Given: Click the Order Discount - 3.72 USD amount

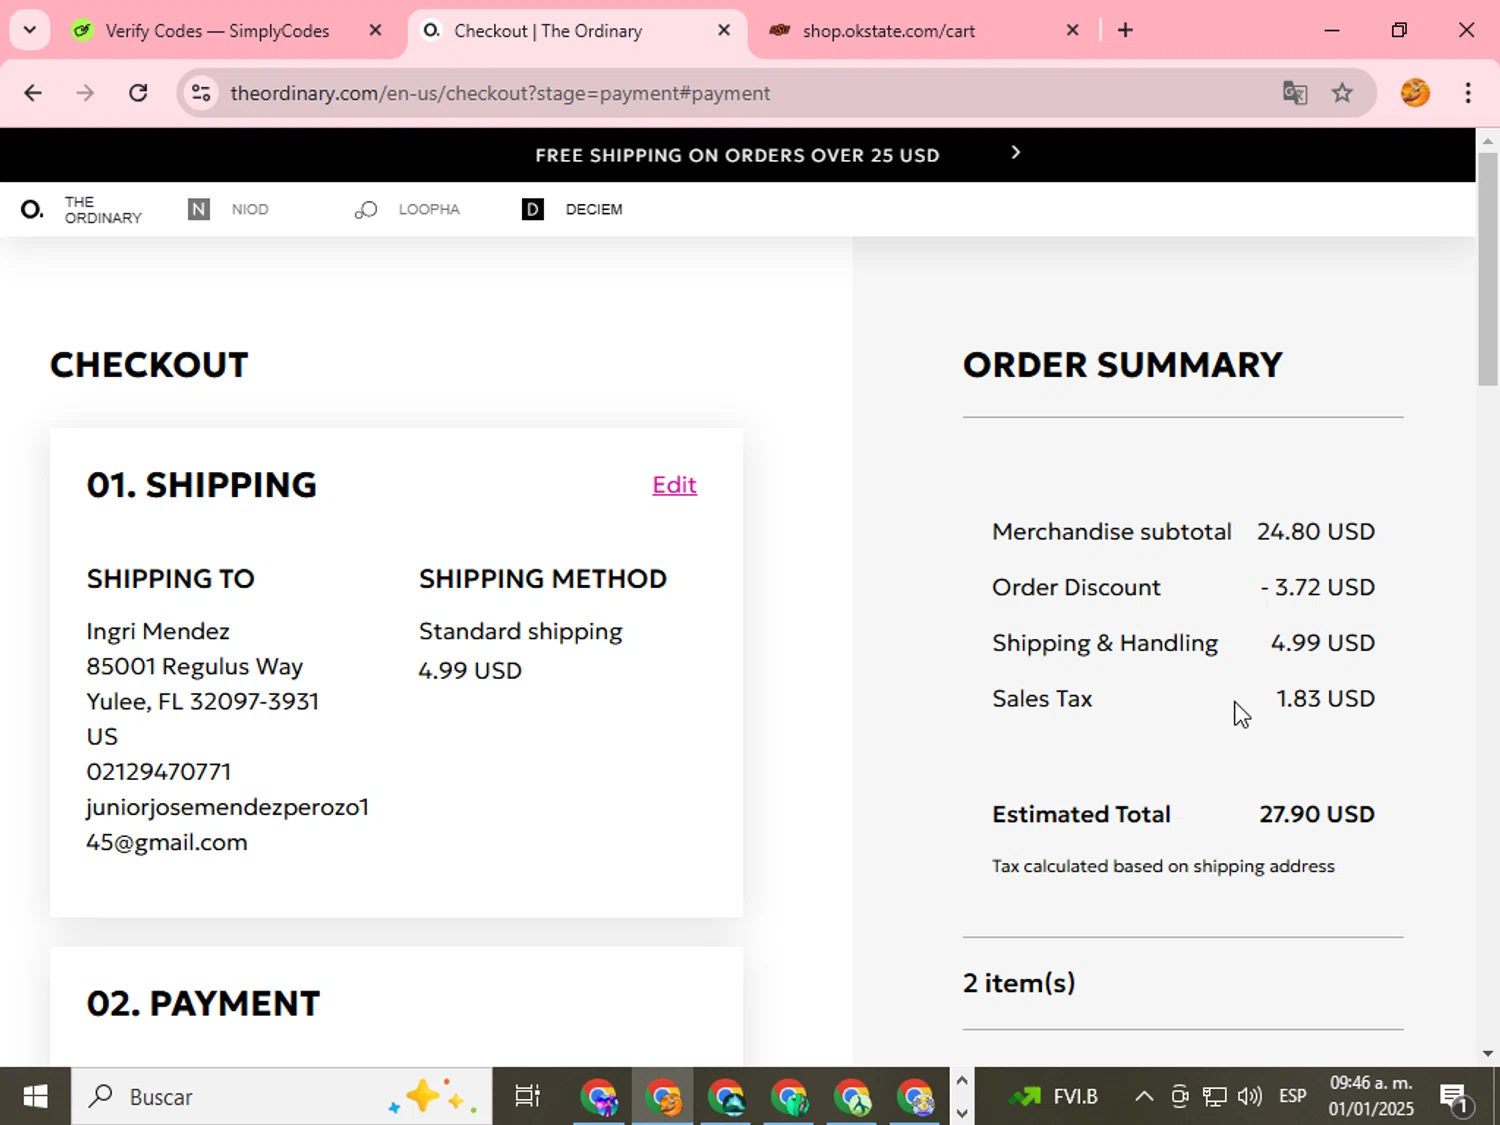Looking at the screenshot, I should pyautogui.click(x=1318, y=587).
